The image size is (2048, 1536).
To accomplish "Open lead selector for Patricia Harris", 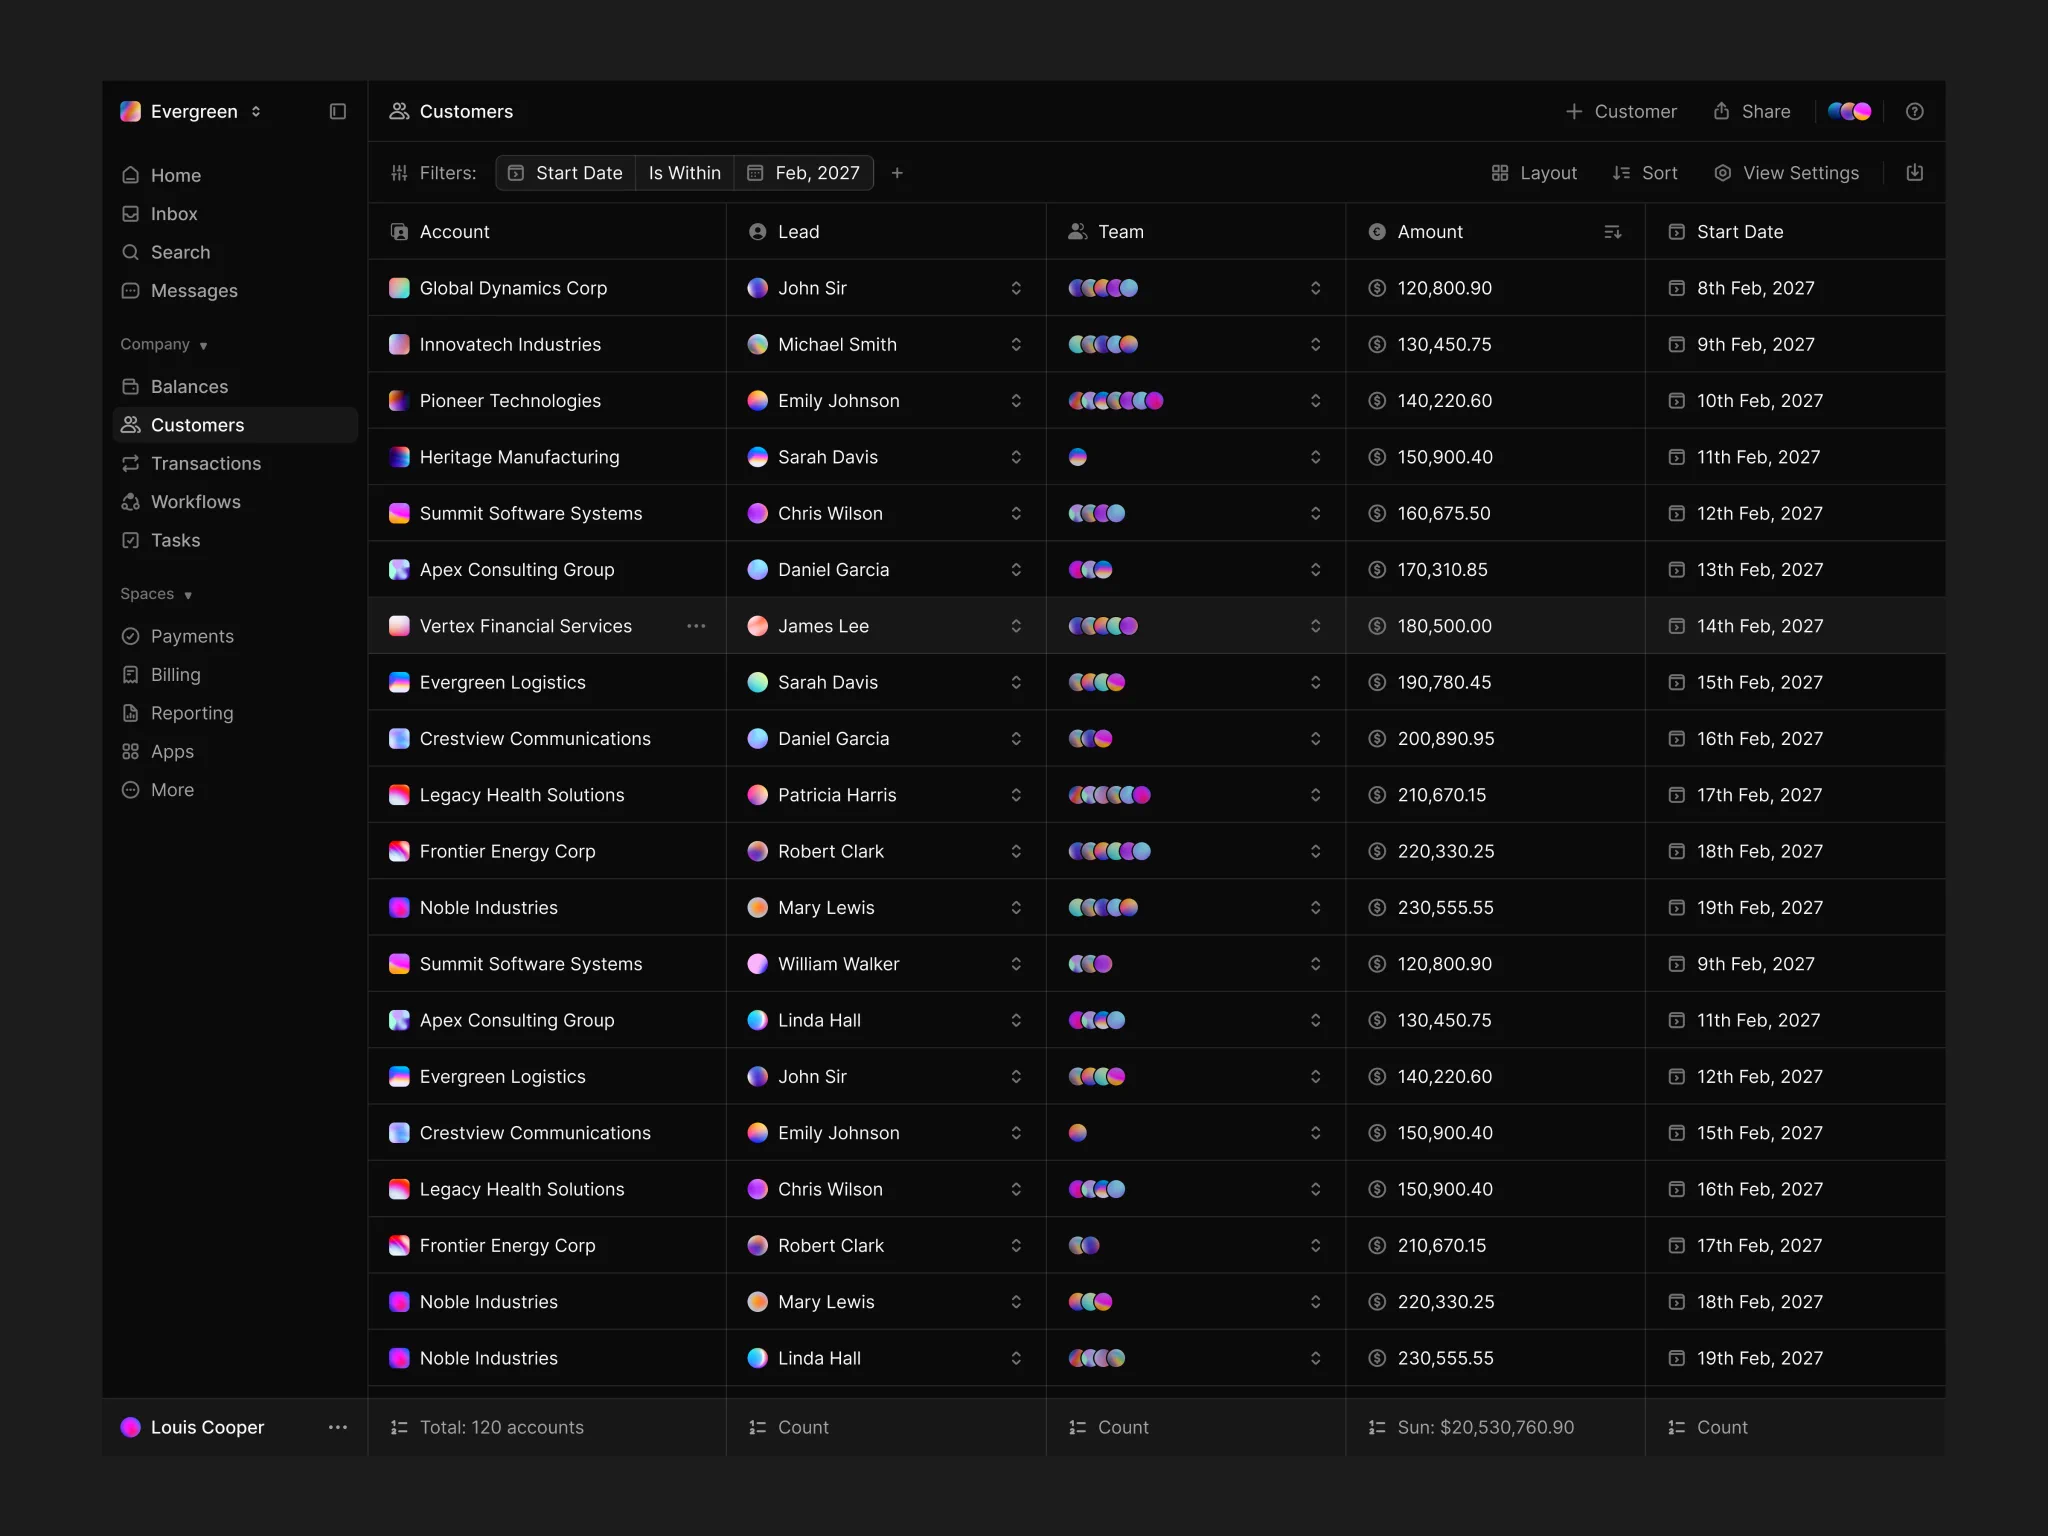I will click(1016, 795).
